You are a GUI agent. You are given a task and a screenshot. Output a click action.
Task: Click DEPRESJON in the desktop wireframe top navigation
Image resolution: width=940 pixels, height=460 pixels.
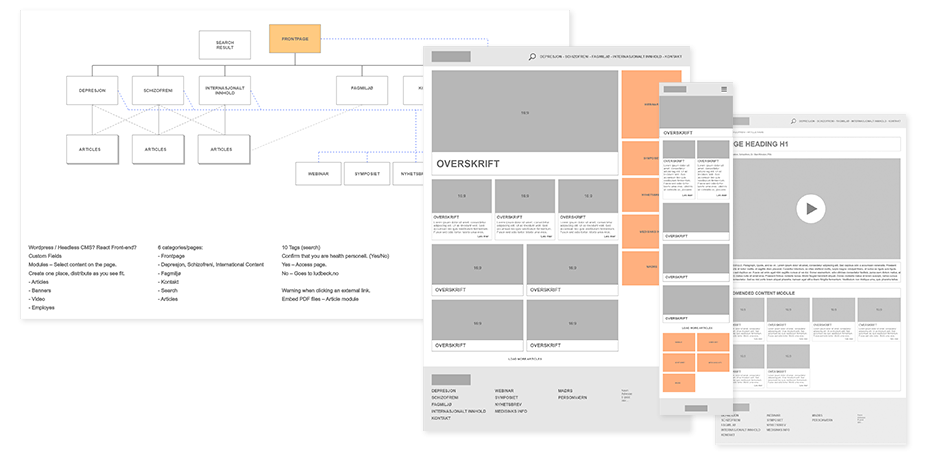pos(551,57)
